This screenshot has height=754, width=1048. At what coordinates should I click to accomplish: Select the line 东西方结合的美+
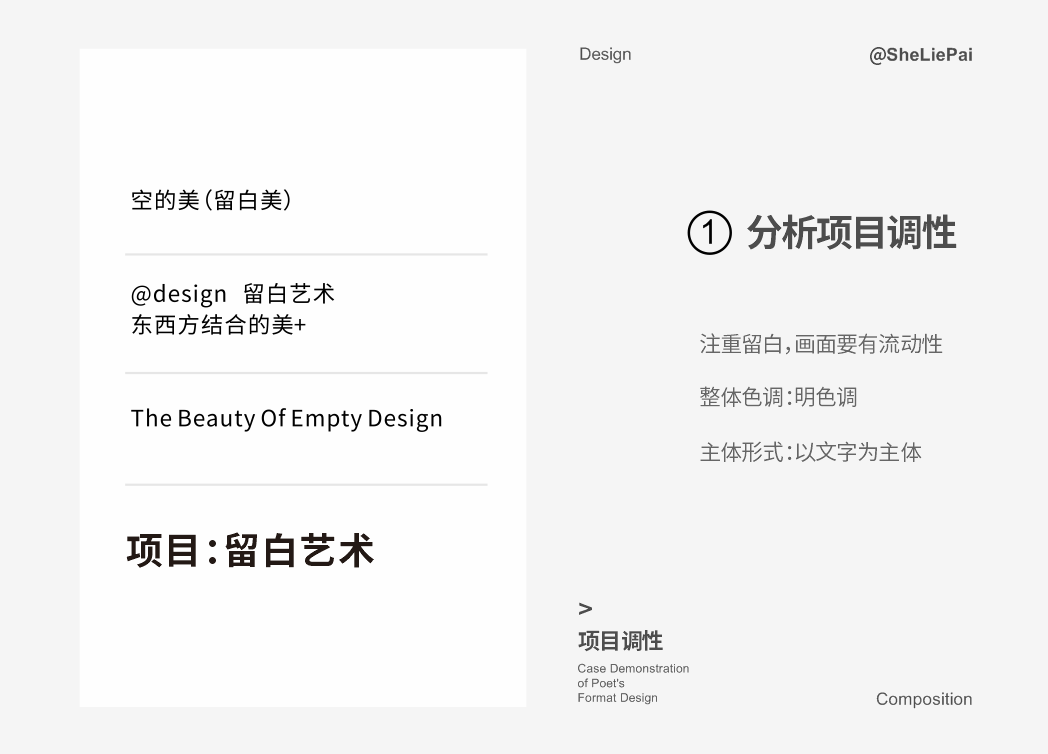[218, 325]
